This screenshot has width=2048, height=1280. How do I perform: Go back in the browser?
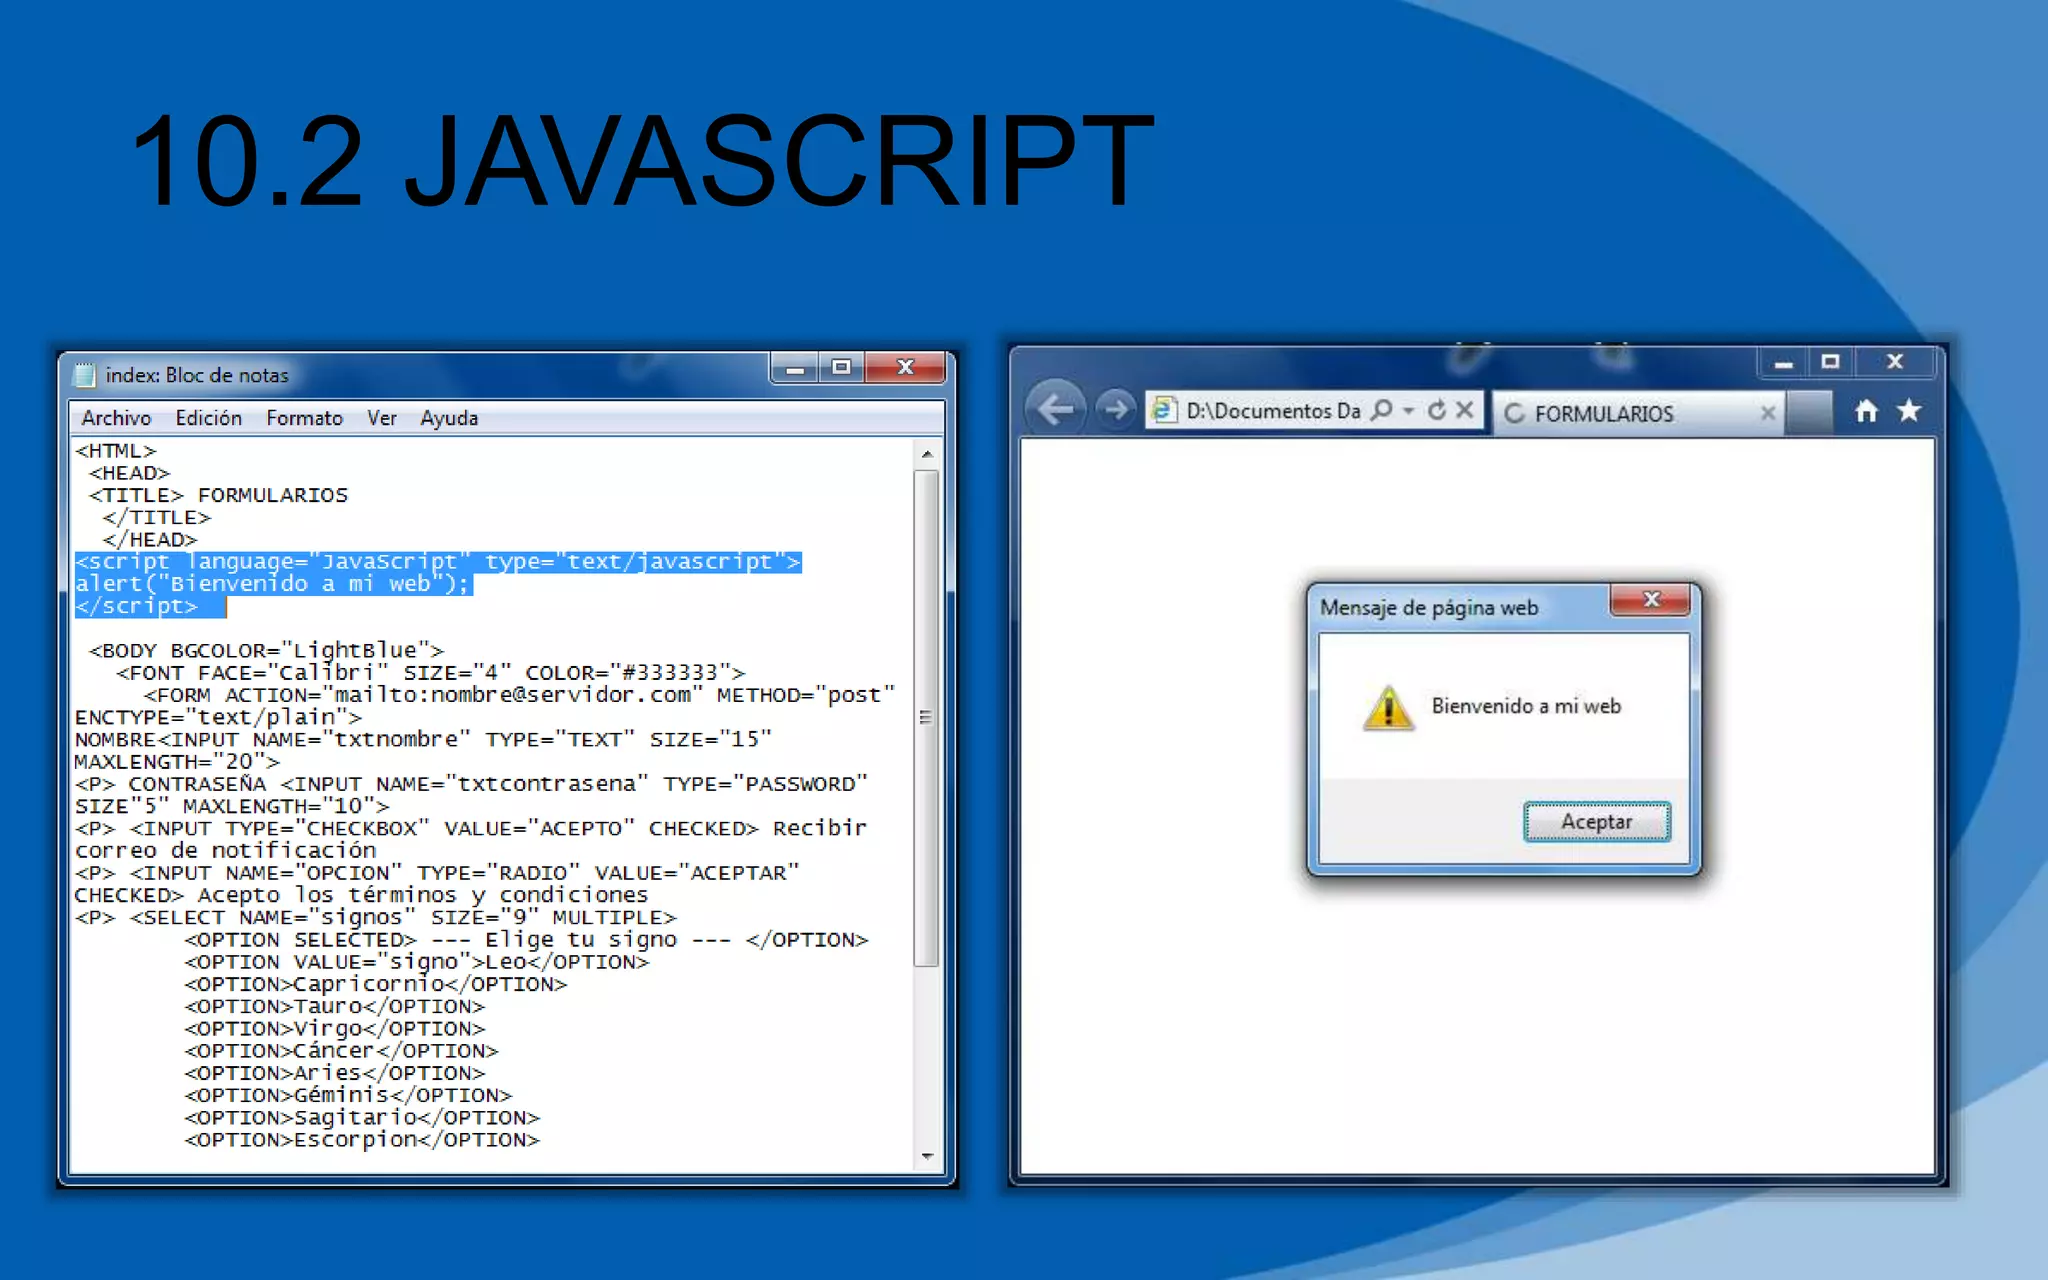pos(1055,409)
